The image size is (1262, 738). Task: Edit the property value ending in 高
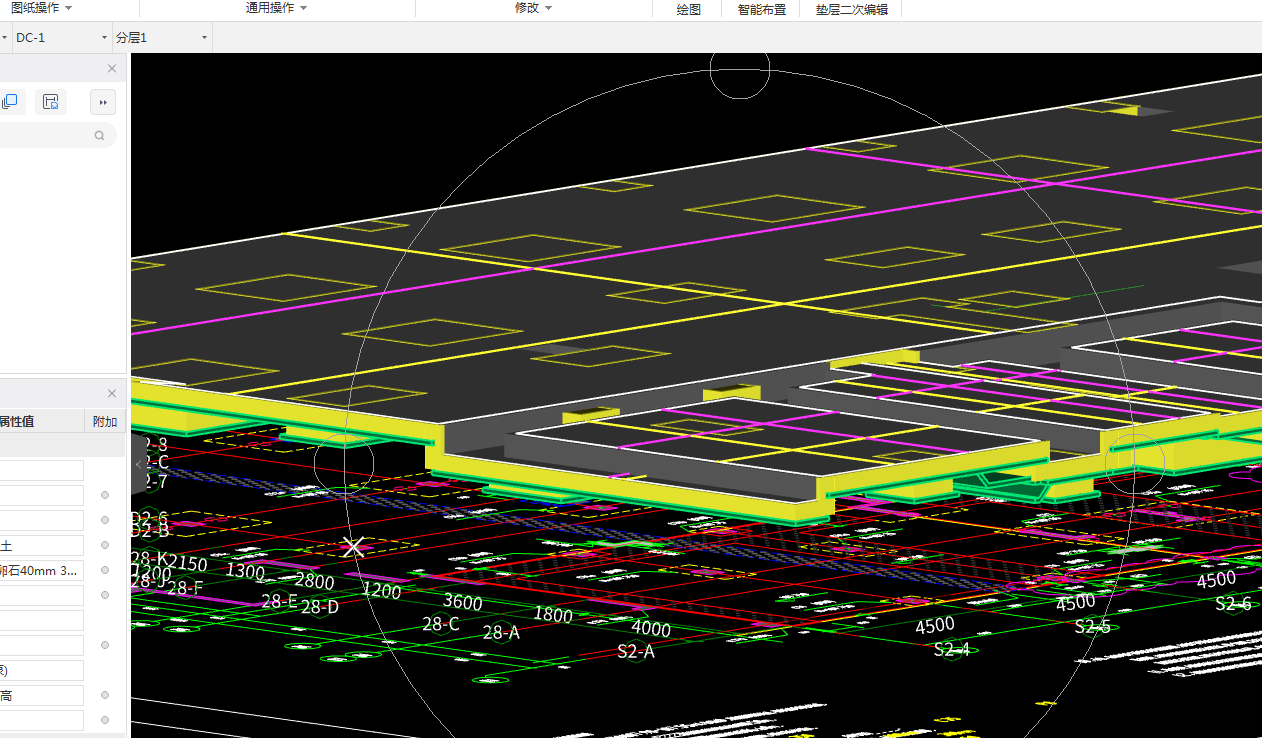pyautogui.click(x=42, y=695)
